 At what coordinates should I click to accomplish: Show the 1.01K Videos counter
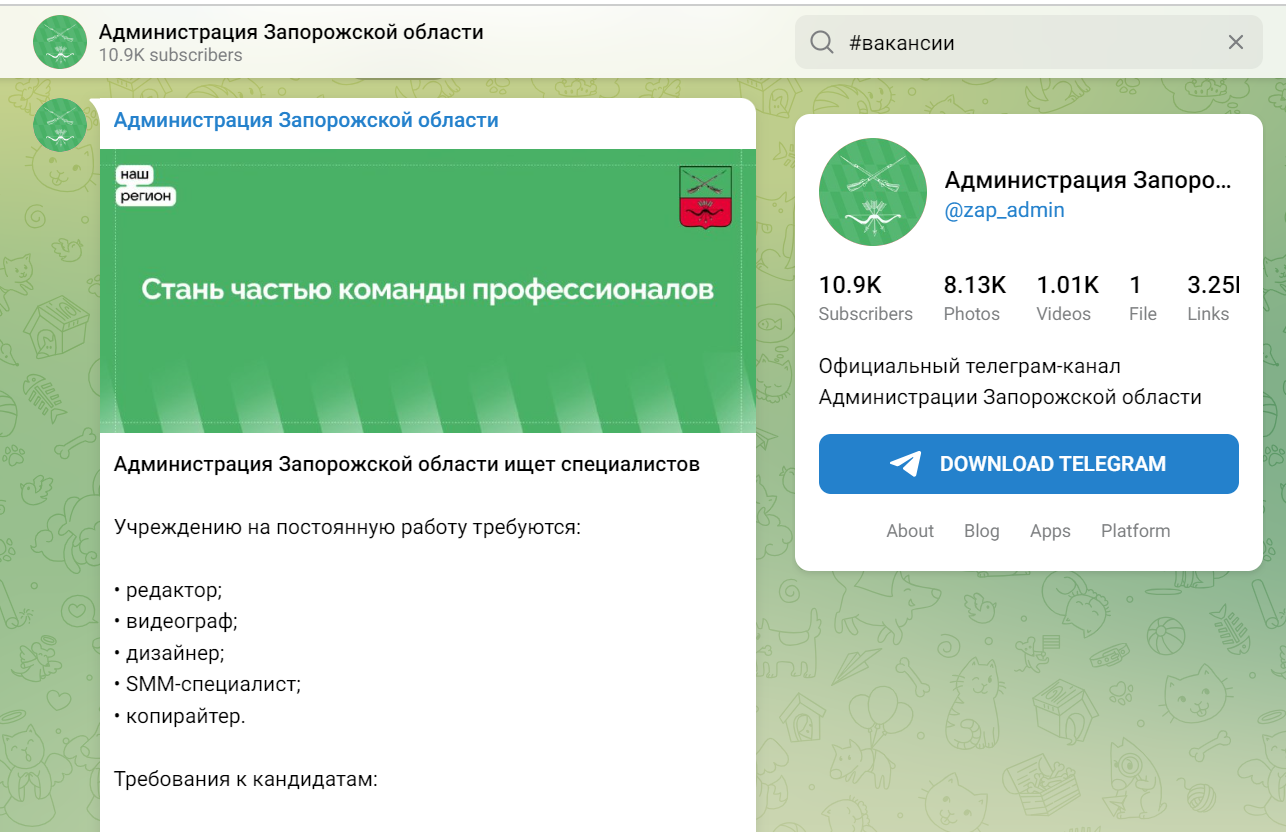click(x=1066, y=299)
